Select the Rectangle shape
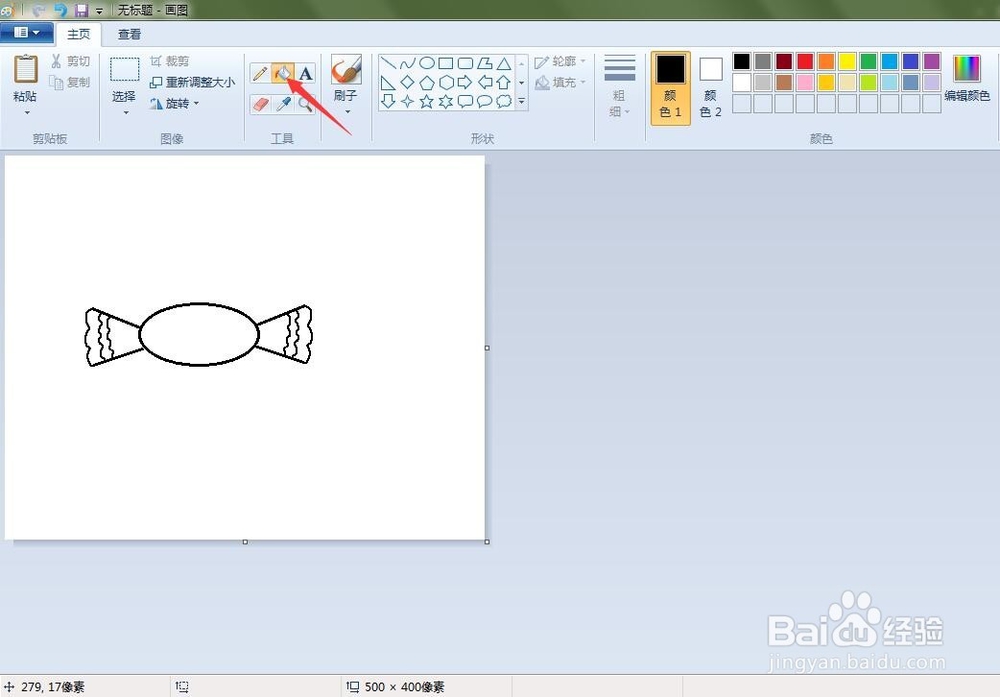 (446, 63)
